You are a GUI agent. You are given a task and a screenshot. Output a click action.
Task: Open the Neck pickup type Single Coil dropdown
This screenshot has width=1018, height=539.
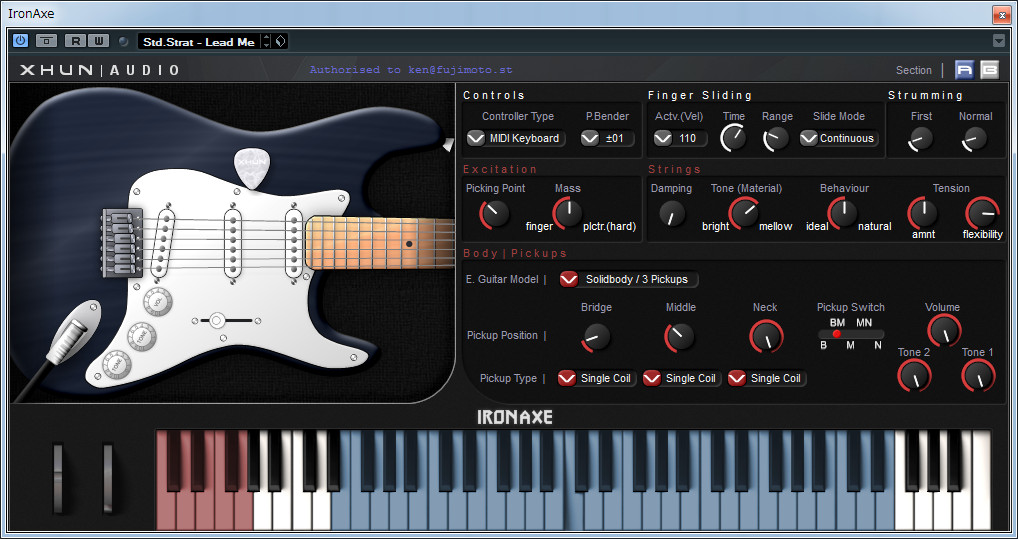click(x=767, y=379)
